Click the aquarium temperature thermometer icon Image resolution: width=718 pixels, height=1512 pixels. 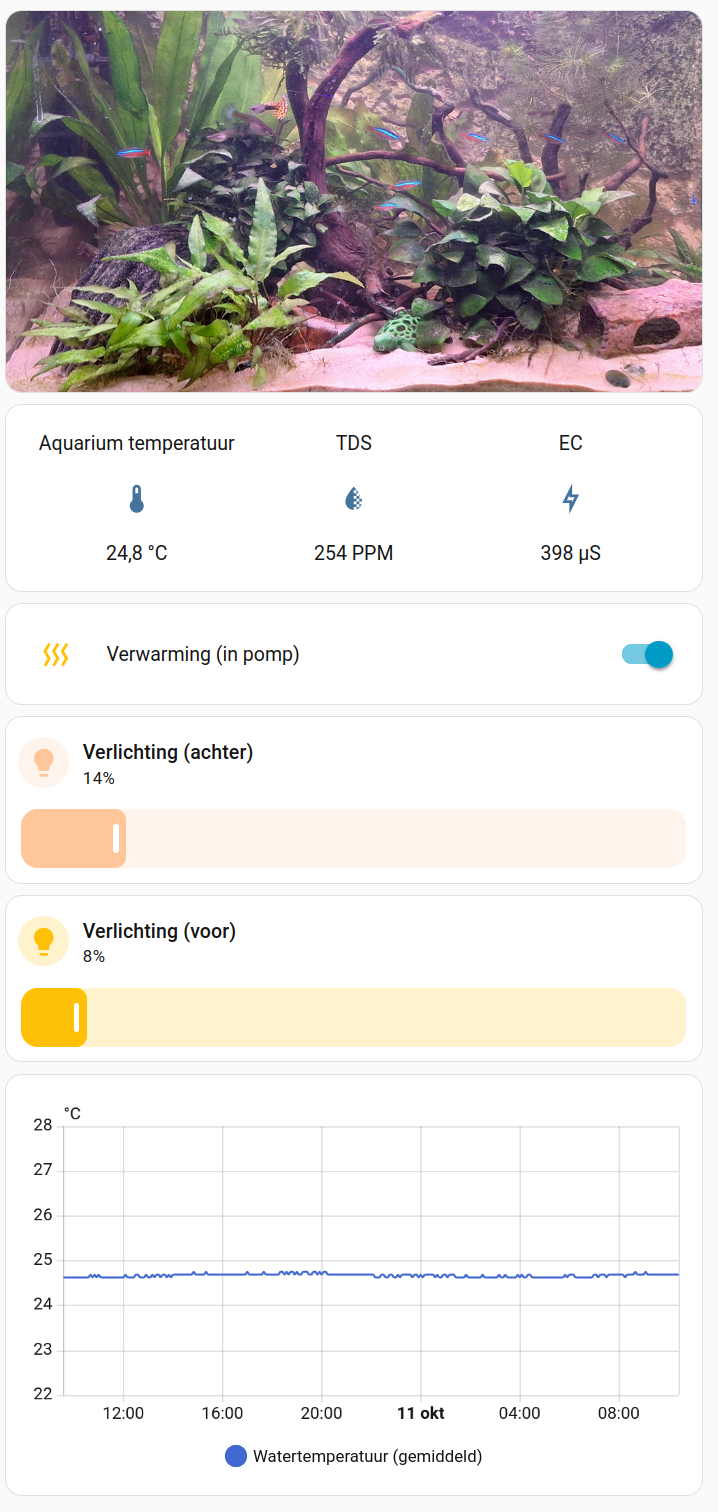(x=137, y=499)
